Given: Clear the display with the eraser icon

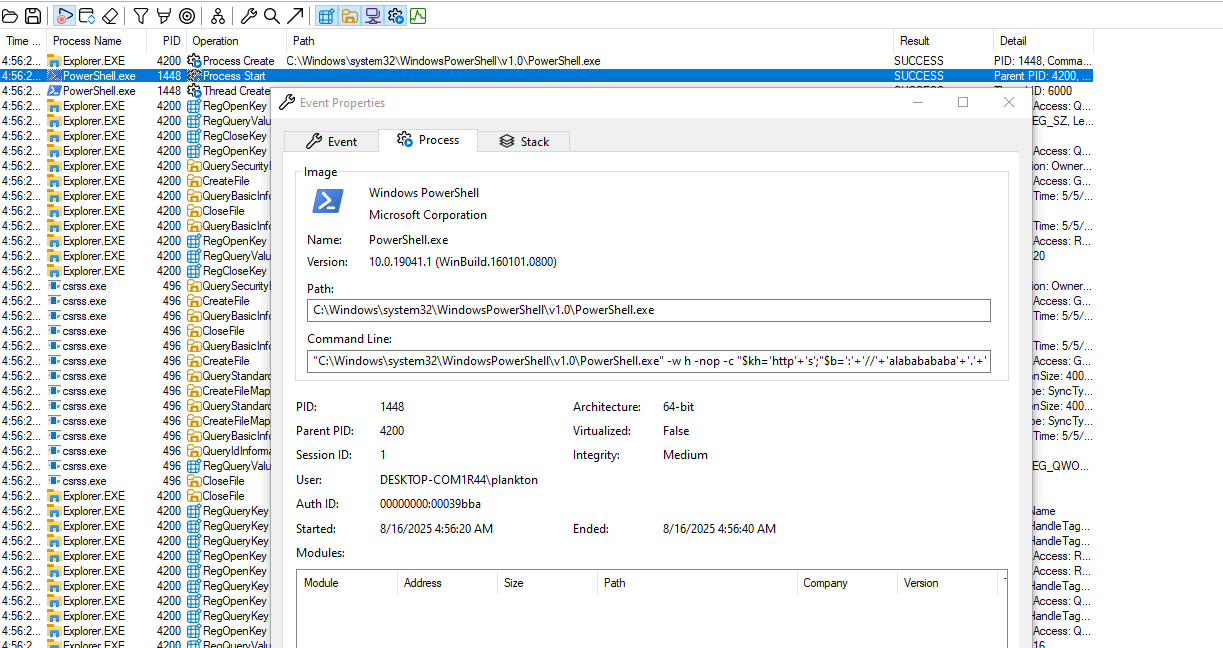Looking at the screenshot, I should click(110, 16).
